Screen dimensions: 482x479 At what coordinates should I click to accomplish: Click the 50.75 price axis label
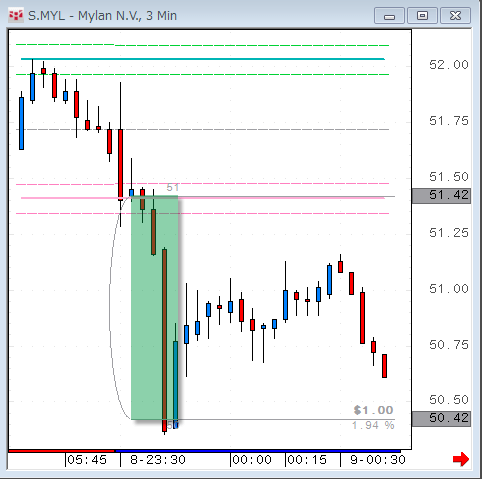coord(449,345)
